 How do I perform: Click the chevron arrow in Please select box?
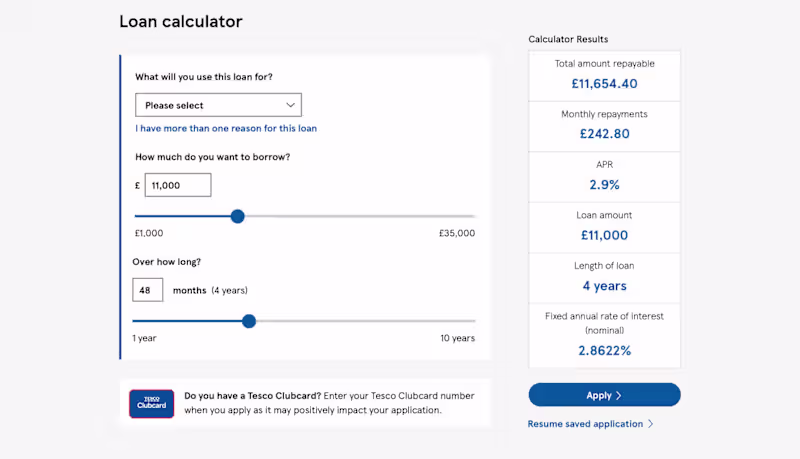[291, 105]
